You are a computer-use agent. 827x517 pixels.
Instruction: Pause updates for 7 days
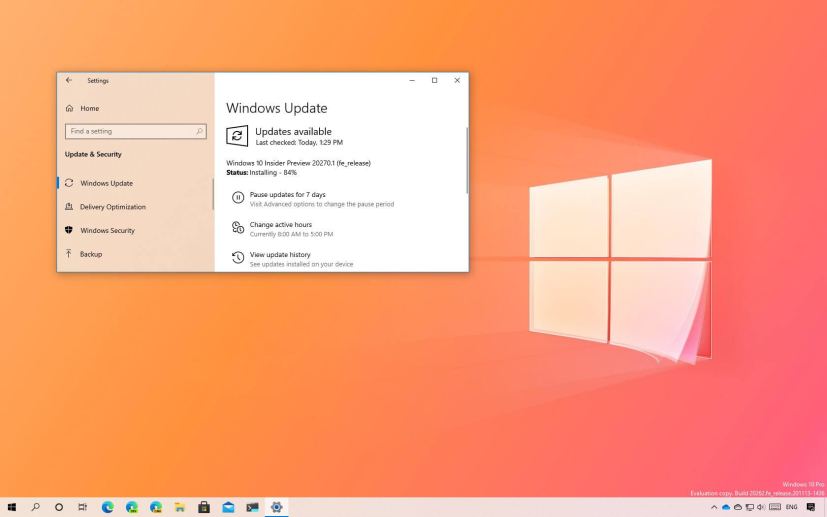click(287, 195)
